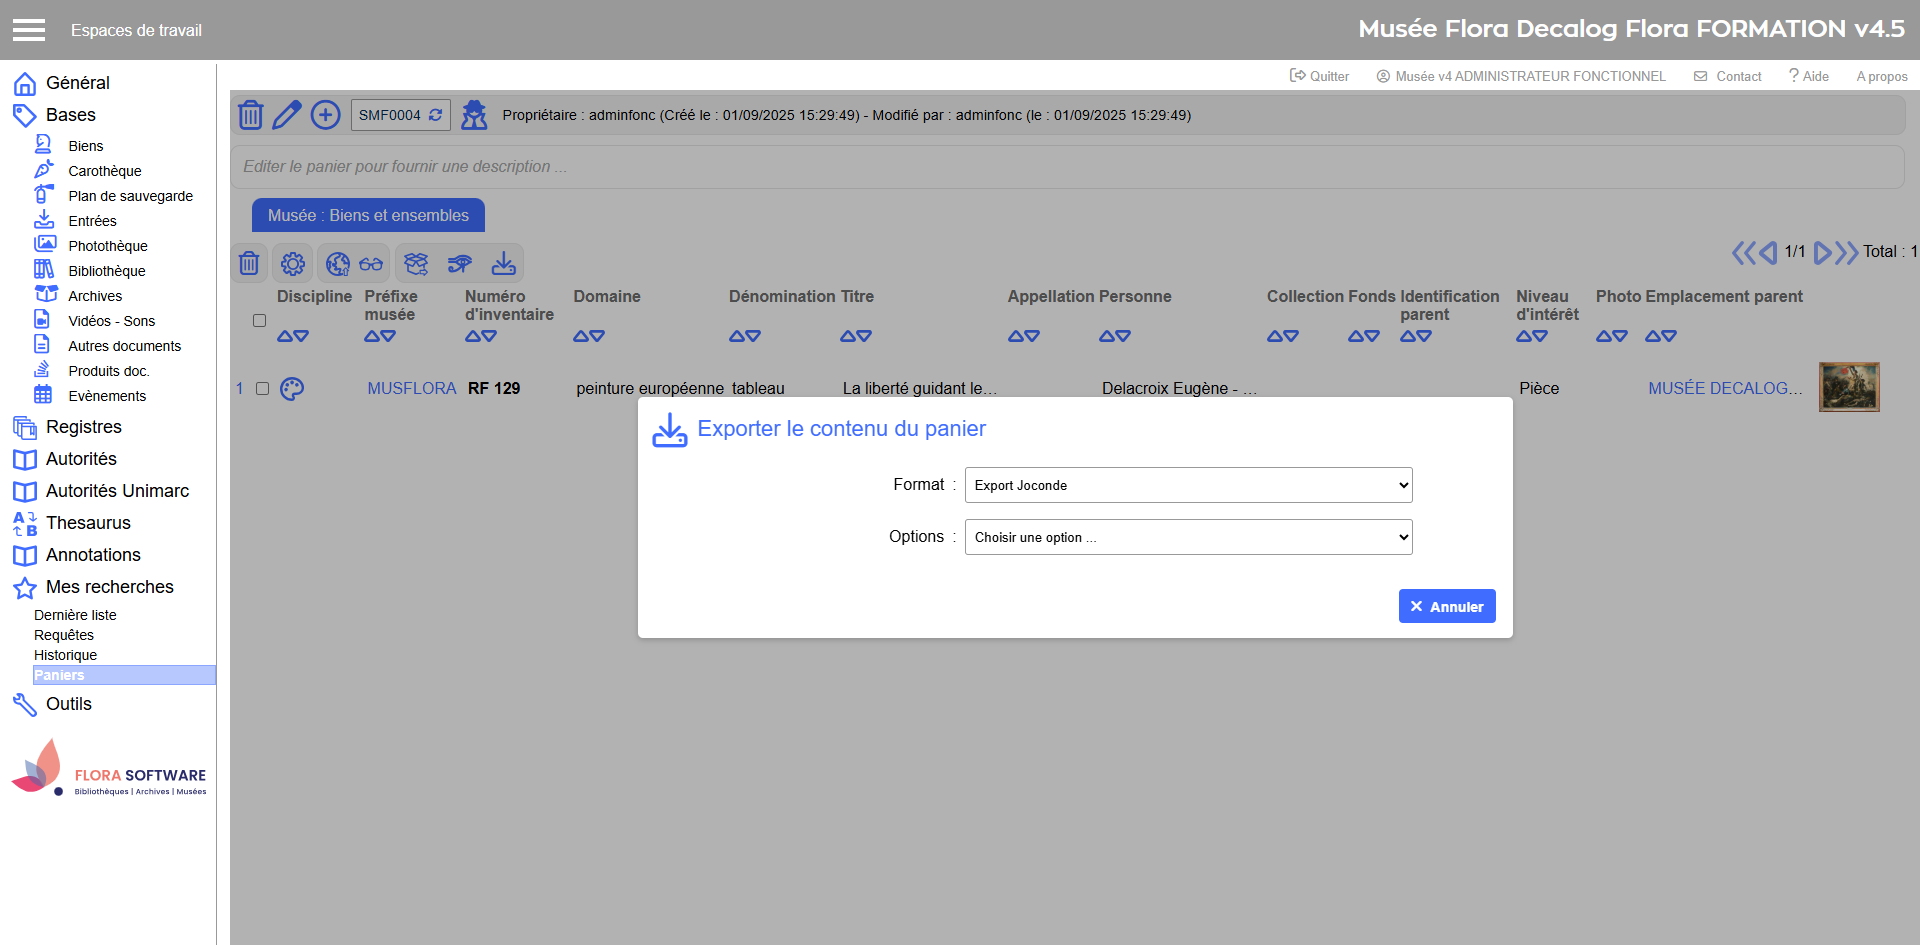1920x945 pixels.
Task: Open the SMF0004 basket selector
Action: (x=400, y=115)
